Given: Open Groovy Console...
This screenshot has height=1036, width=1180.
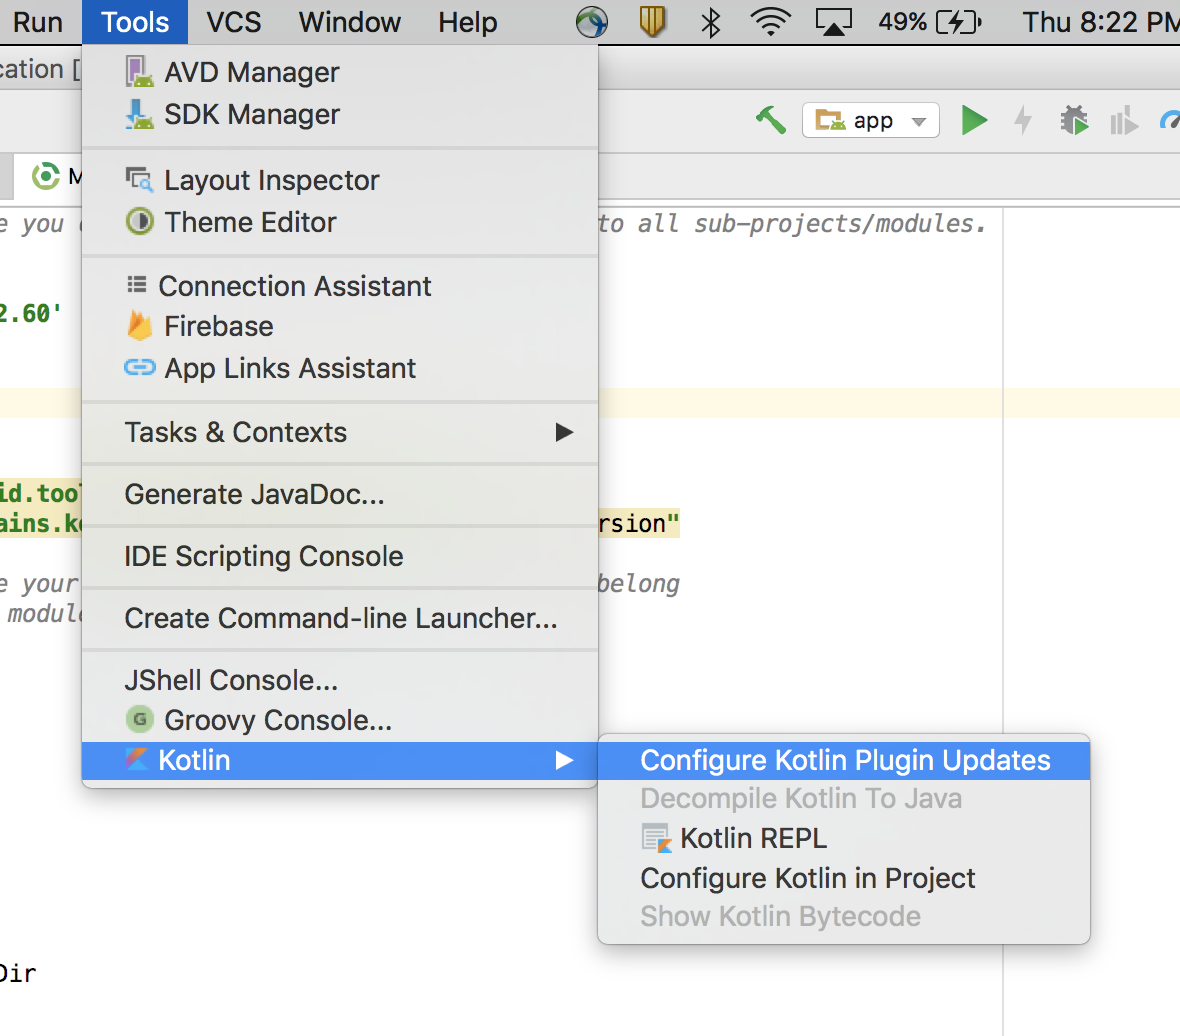Looking at the screenshot, I should (339, 721).
